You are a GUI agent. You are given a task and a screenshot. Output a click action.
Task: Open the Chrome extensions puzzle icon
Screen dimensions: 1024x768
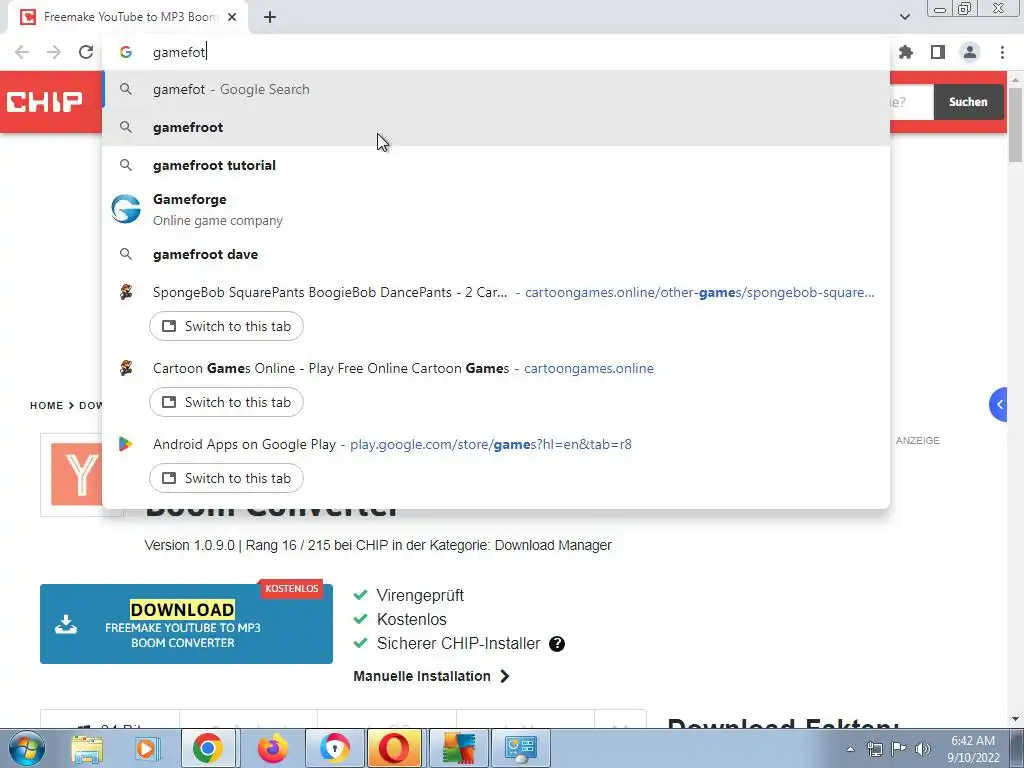tap(905, 52)
